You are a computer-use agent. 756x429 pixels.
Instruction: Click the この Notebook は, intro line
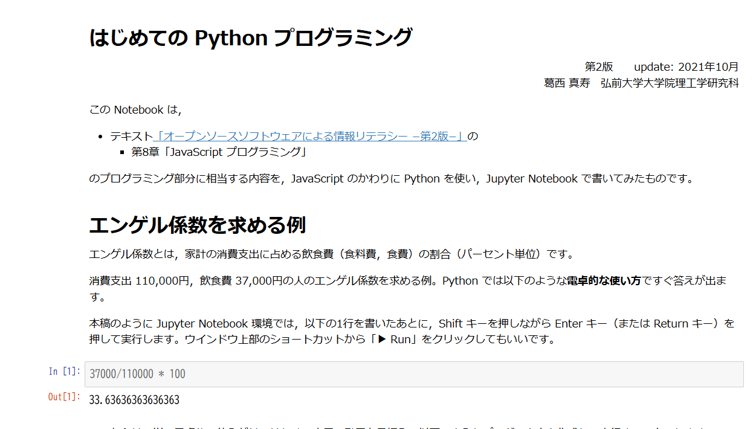[136, 109]
